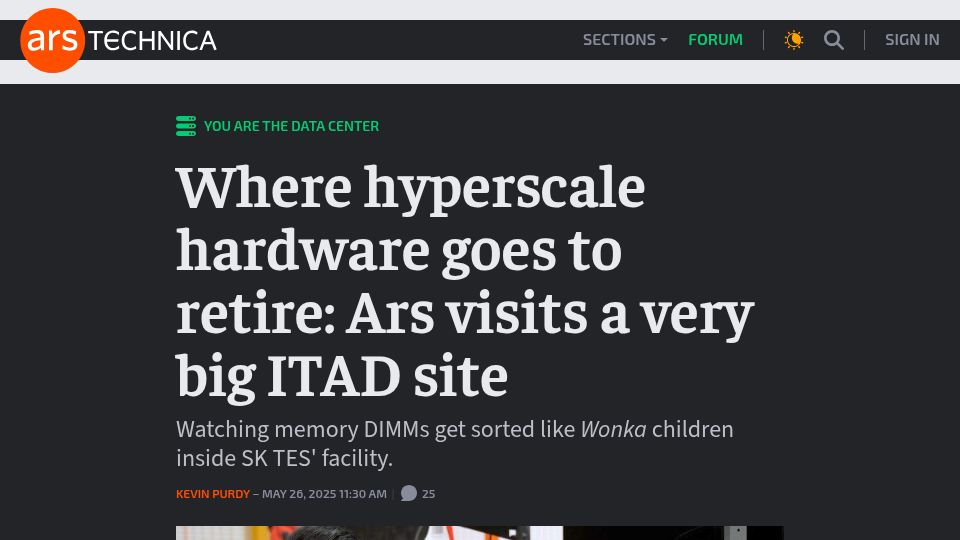This screenshot has height=540, width=960.
Task: Open author Kevin Purdy's profile
Action: 213,494
